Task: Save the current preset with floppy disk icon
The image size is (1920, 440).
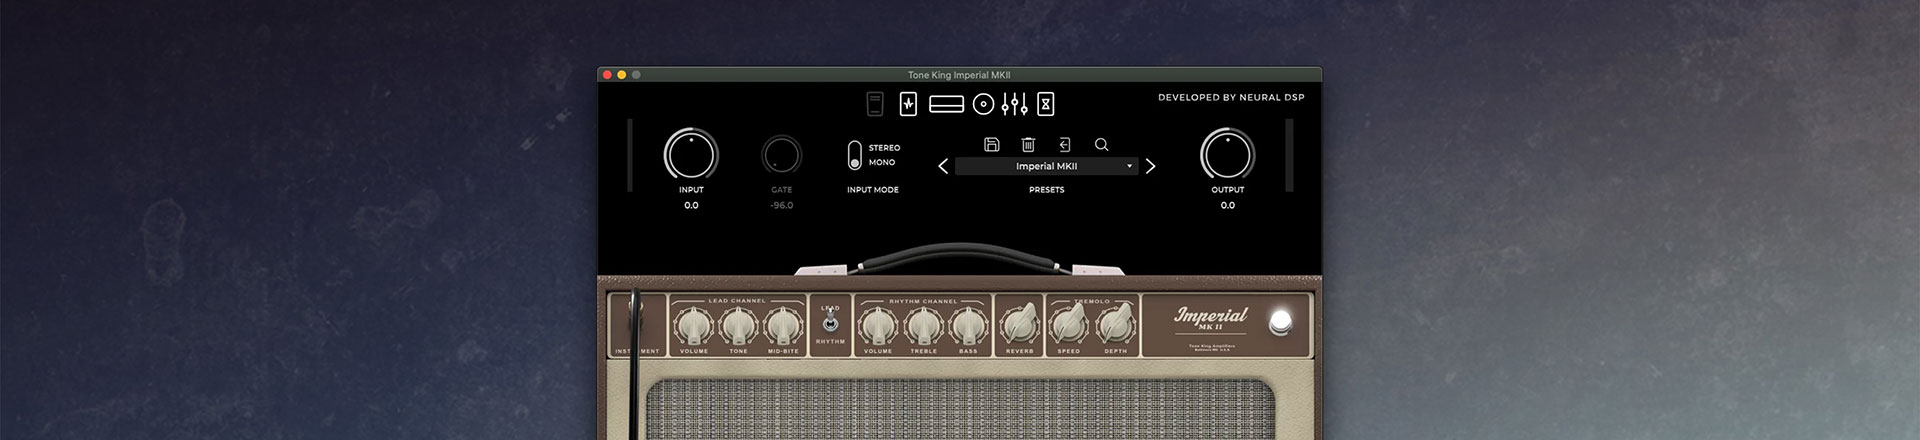Action: tap(992, 144)
